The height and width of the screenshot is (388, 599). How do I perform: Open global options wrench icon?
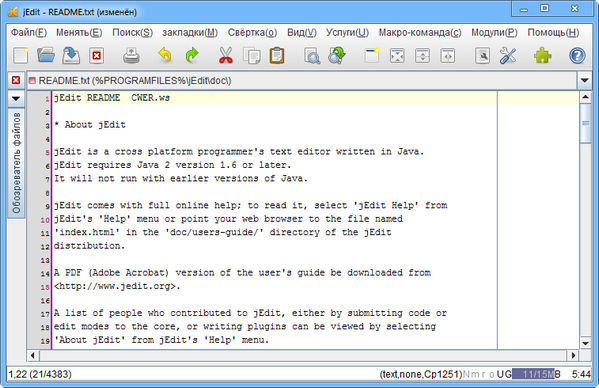click(x=508, y=56)
